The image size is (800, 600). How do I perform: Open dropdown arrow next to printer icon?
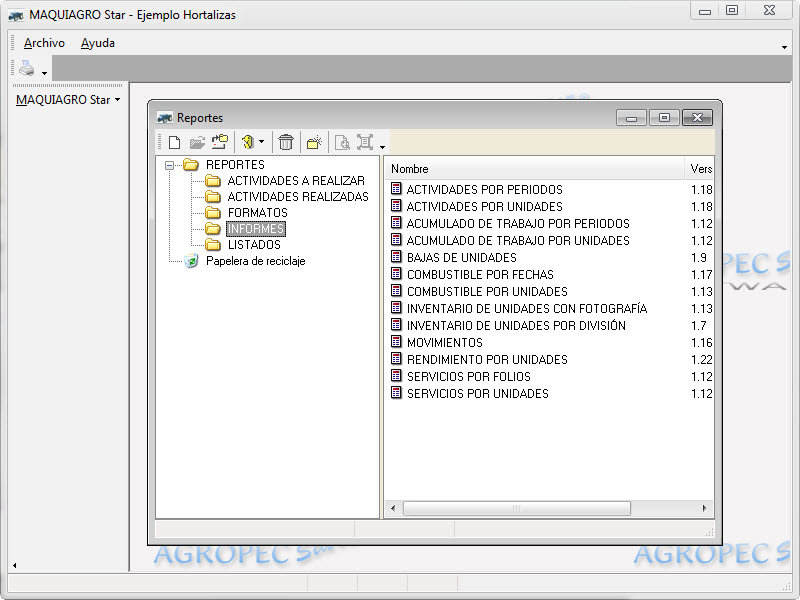pos(44,73)
